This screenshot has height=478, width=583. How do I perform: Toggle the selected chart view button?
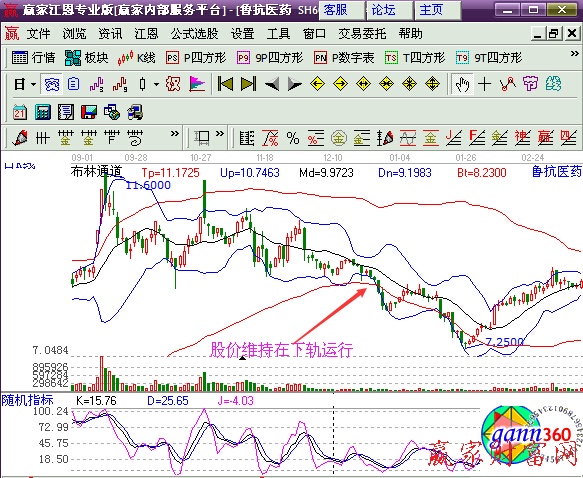click(x=52, y=84)
